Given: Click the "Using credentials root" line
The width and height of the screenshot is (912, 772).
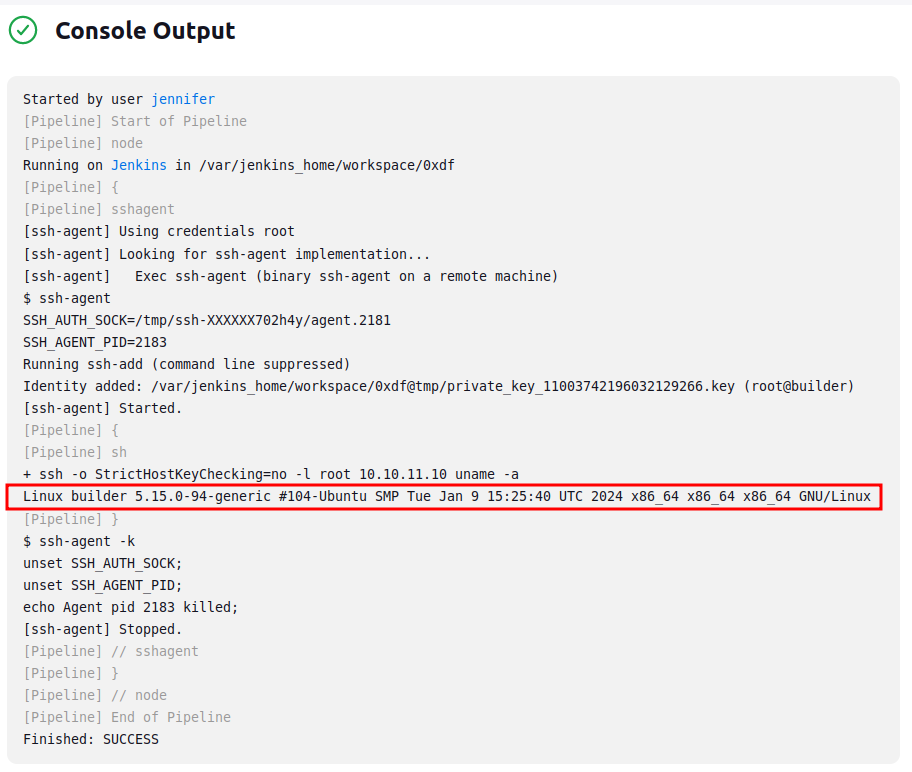Looking at the screenshot, I should 158,231.
